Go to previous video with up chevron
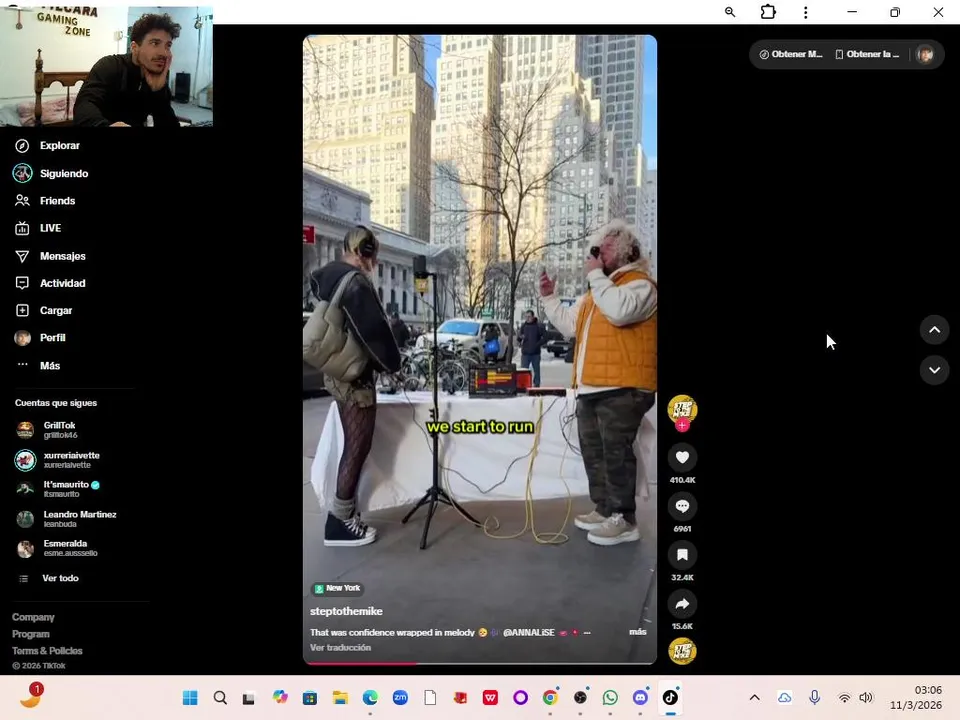 click(x=934, y=330)
